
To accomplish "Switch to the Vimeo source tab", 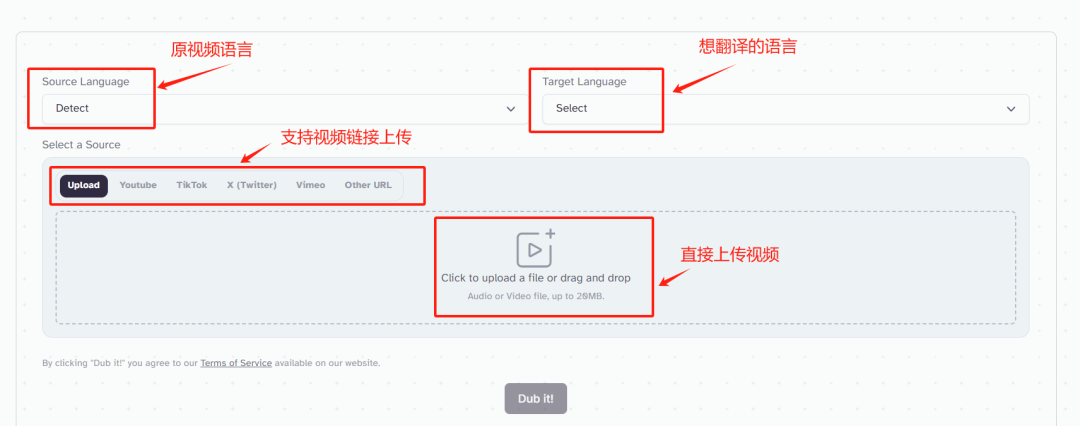I will 311,185.
